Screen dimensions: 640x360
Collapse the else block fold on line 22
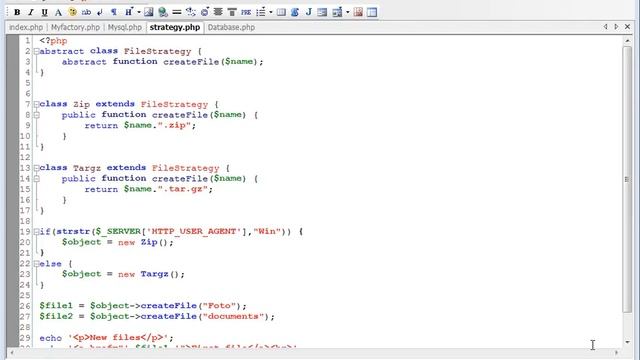coord(36,264)
